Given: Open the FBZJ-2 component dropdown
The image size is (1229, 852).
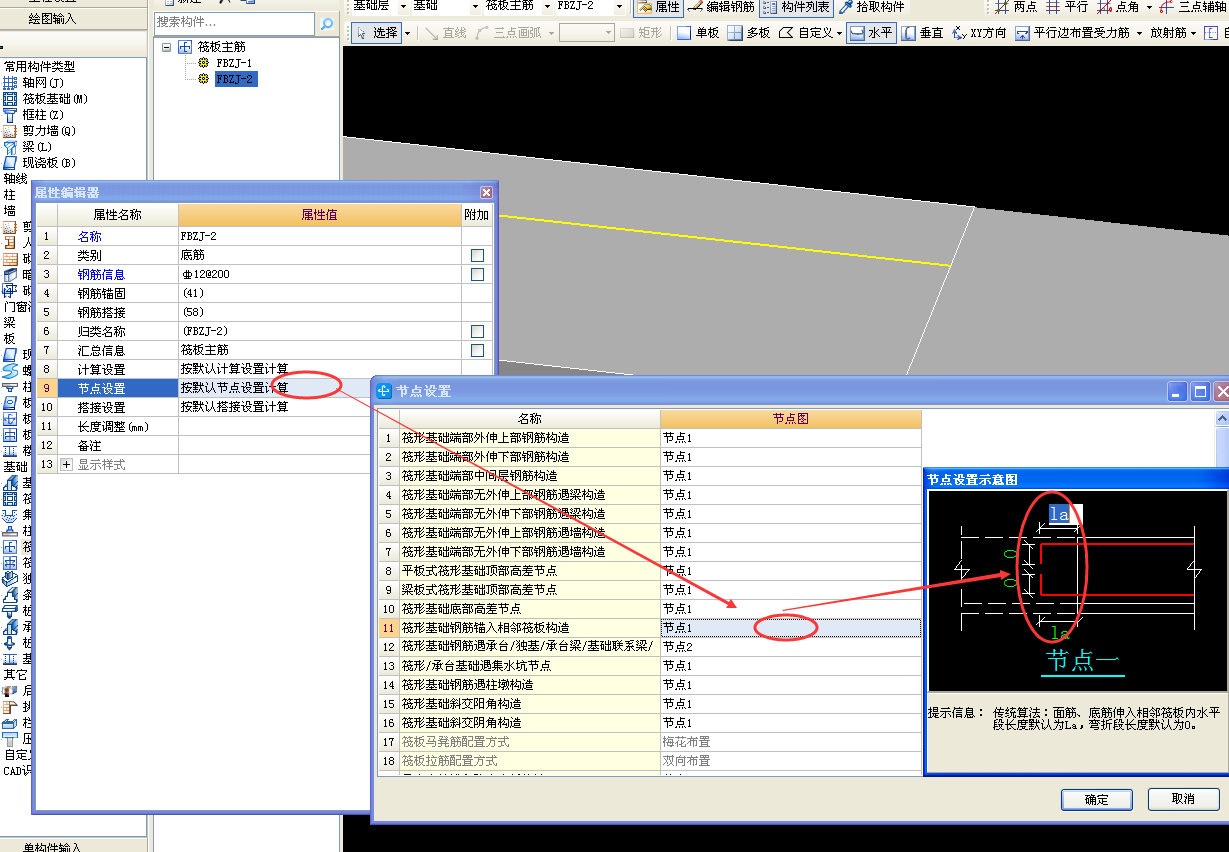Looking at the screenshot, I should (x=619, y=7).
